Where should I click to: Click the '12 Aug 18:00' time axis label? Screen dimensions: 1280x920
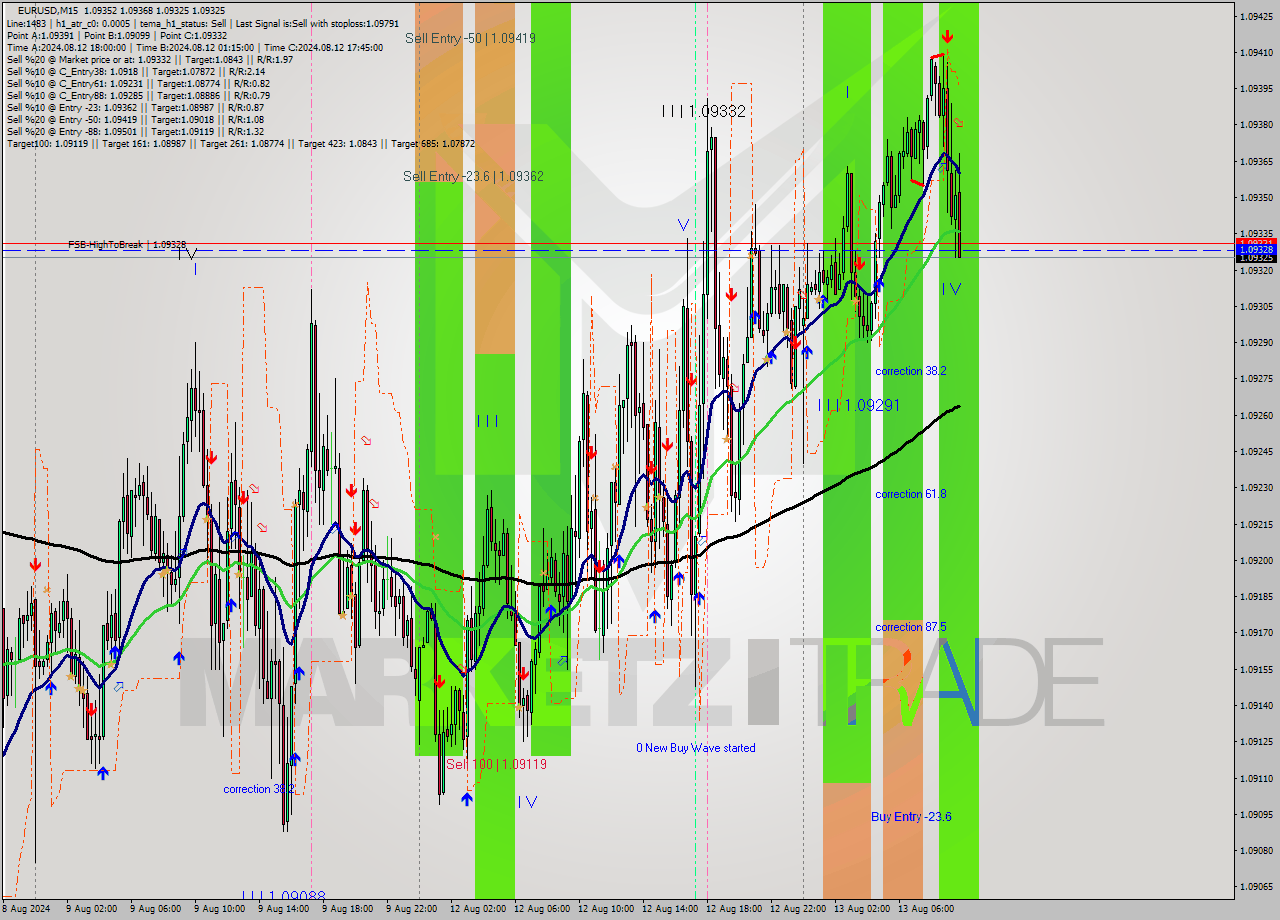tap(733, 909)
